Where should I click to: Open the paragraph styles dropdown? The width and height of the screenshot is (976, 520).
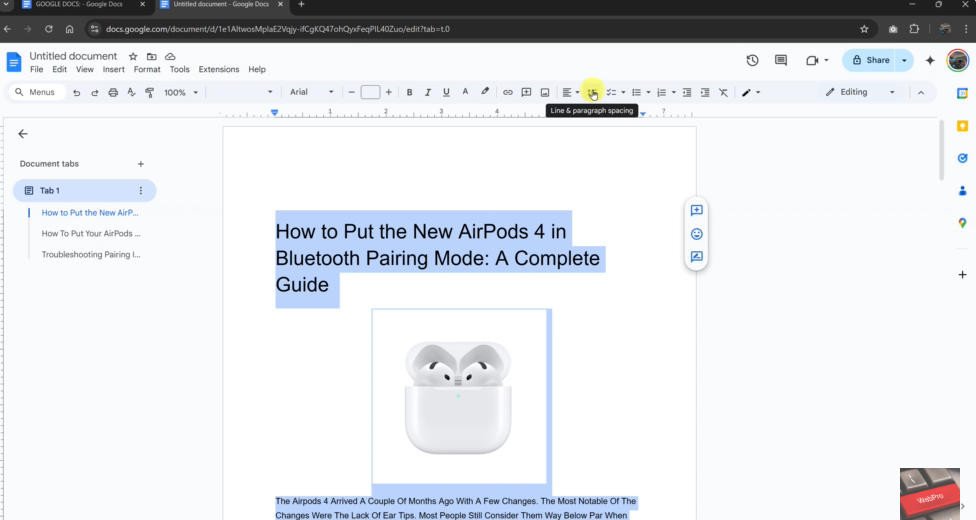[241, 92]
